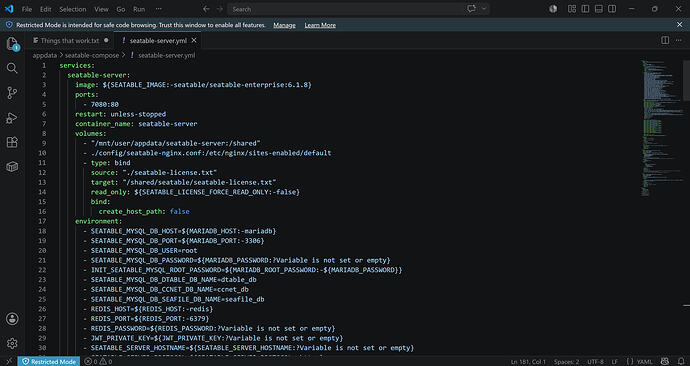Change line ending via LF status item
Image resolution: width=690 pixels, height=366 pixels.
[x=615, y=362]
